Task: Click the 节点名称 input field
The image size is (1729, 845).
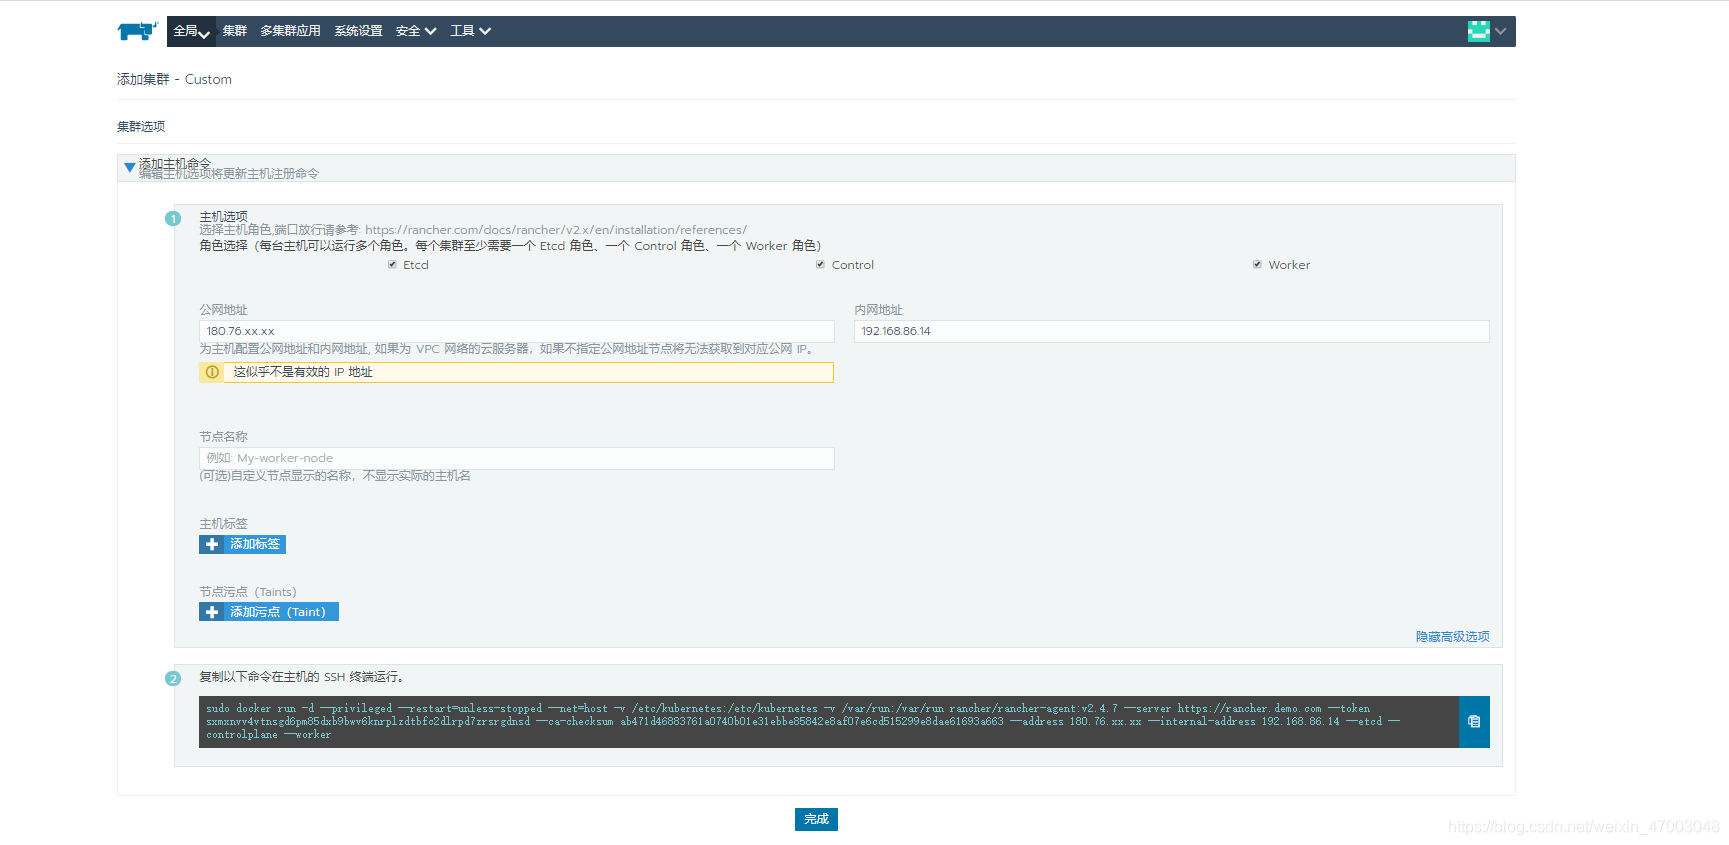Action: pyautogui.click(x=516, y=458)
